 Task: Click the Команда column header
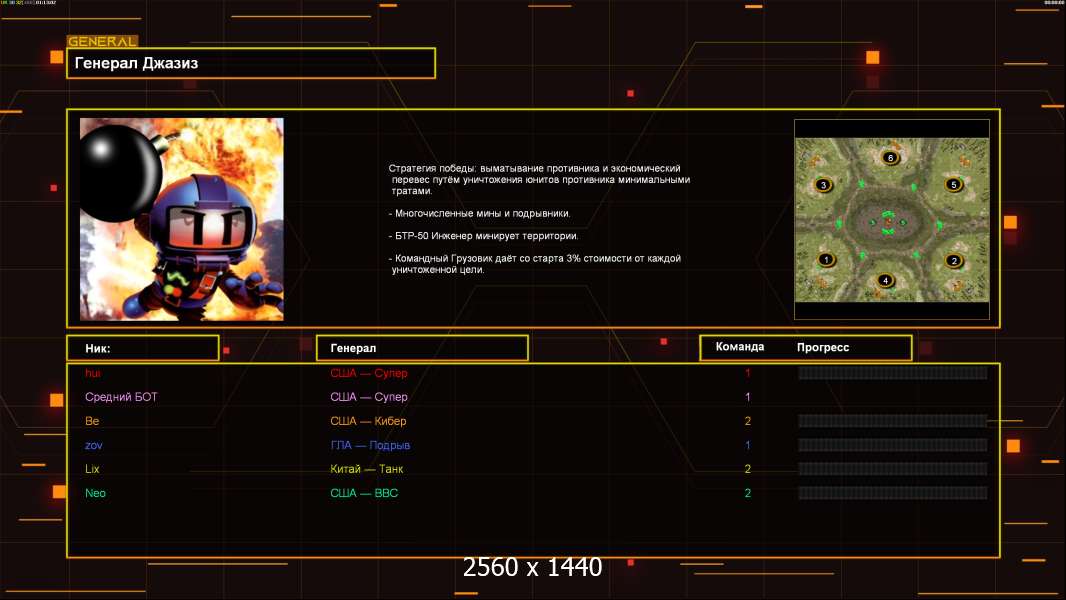[x=740, y=347]
